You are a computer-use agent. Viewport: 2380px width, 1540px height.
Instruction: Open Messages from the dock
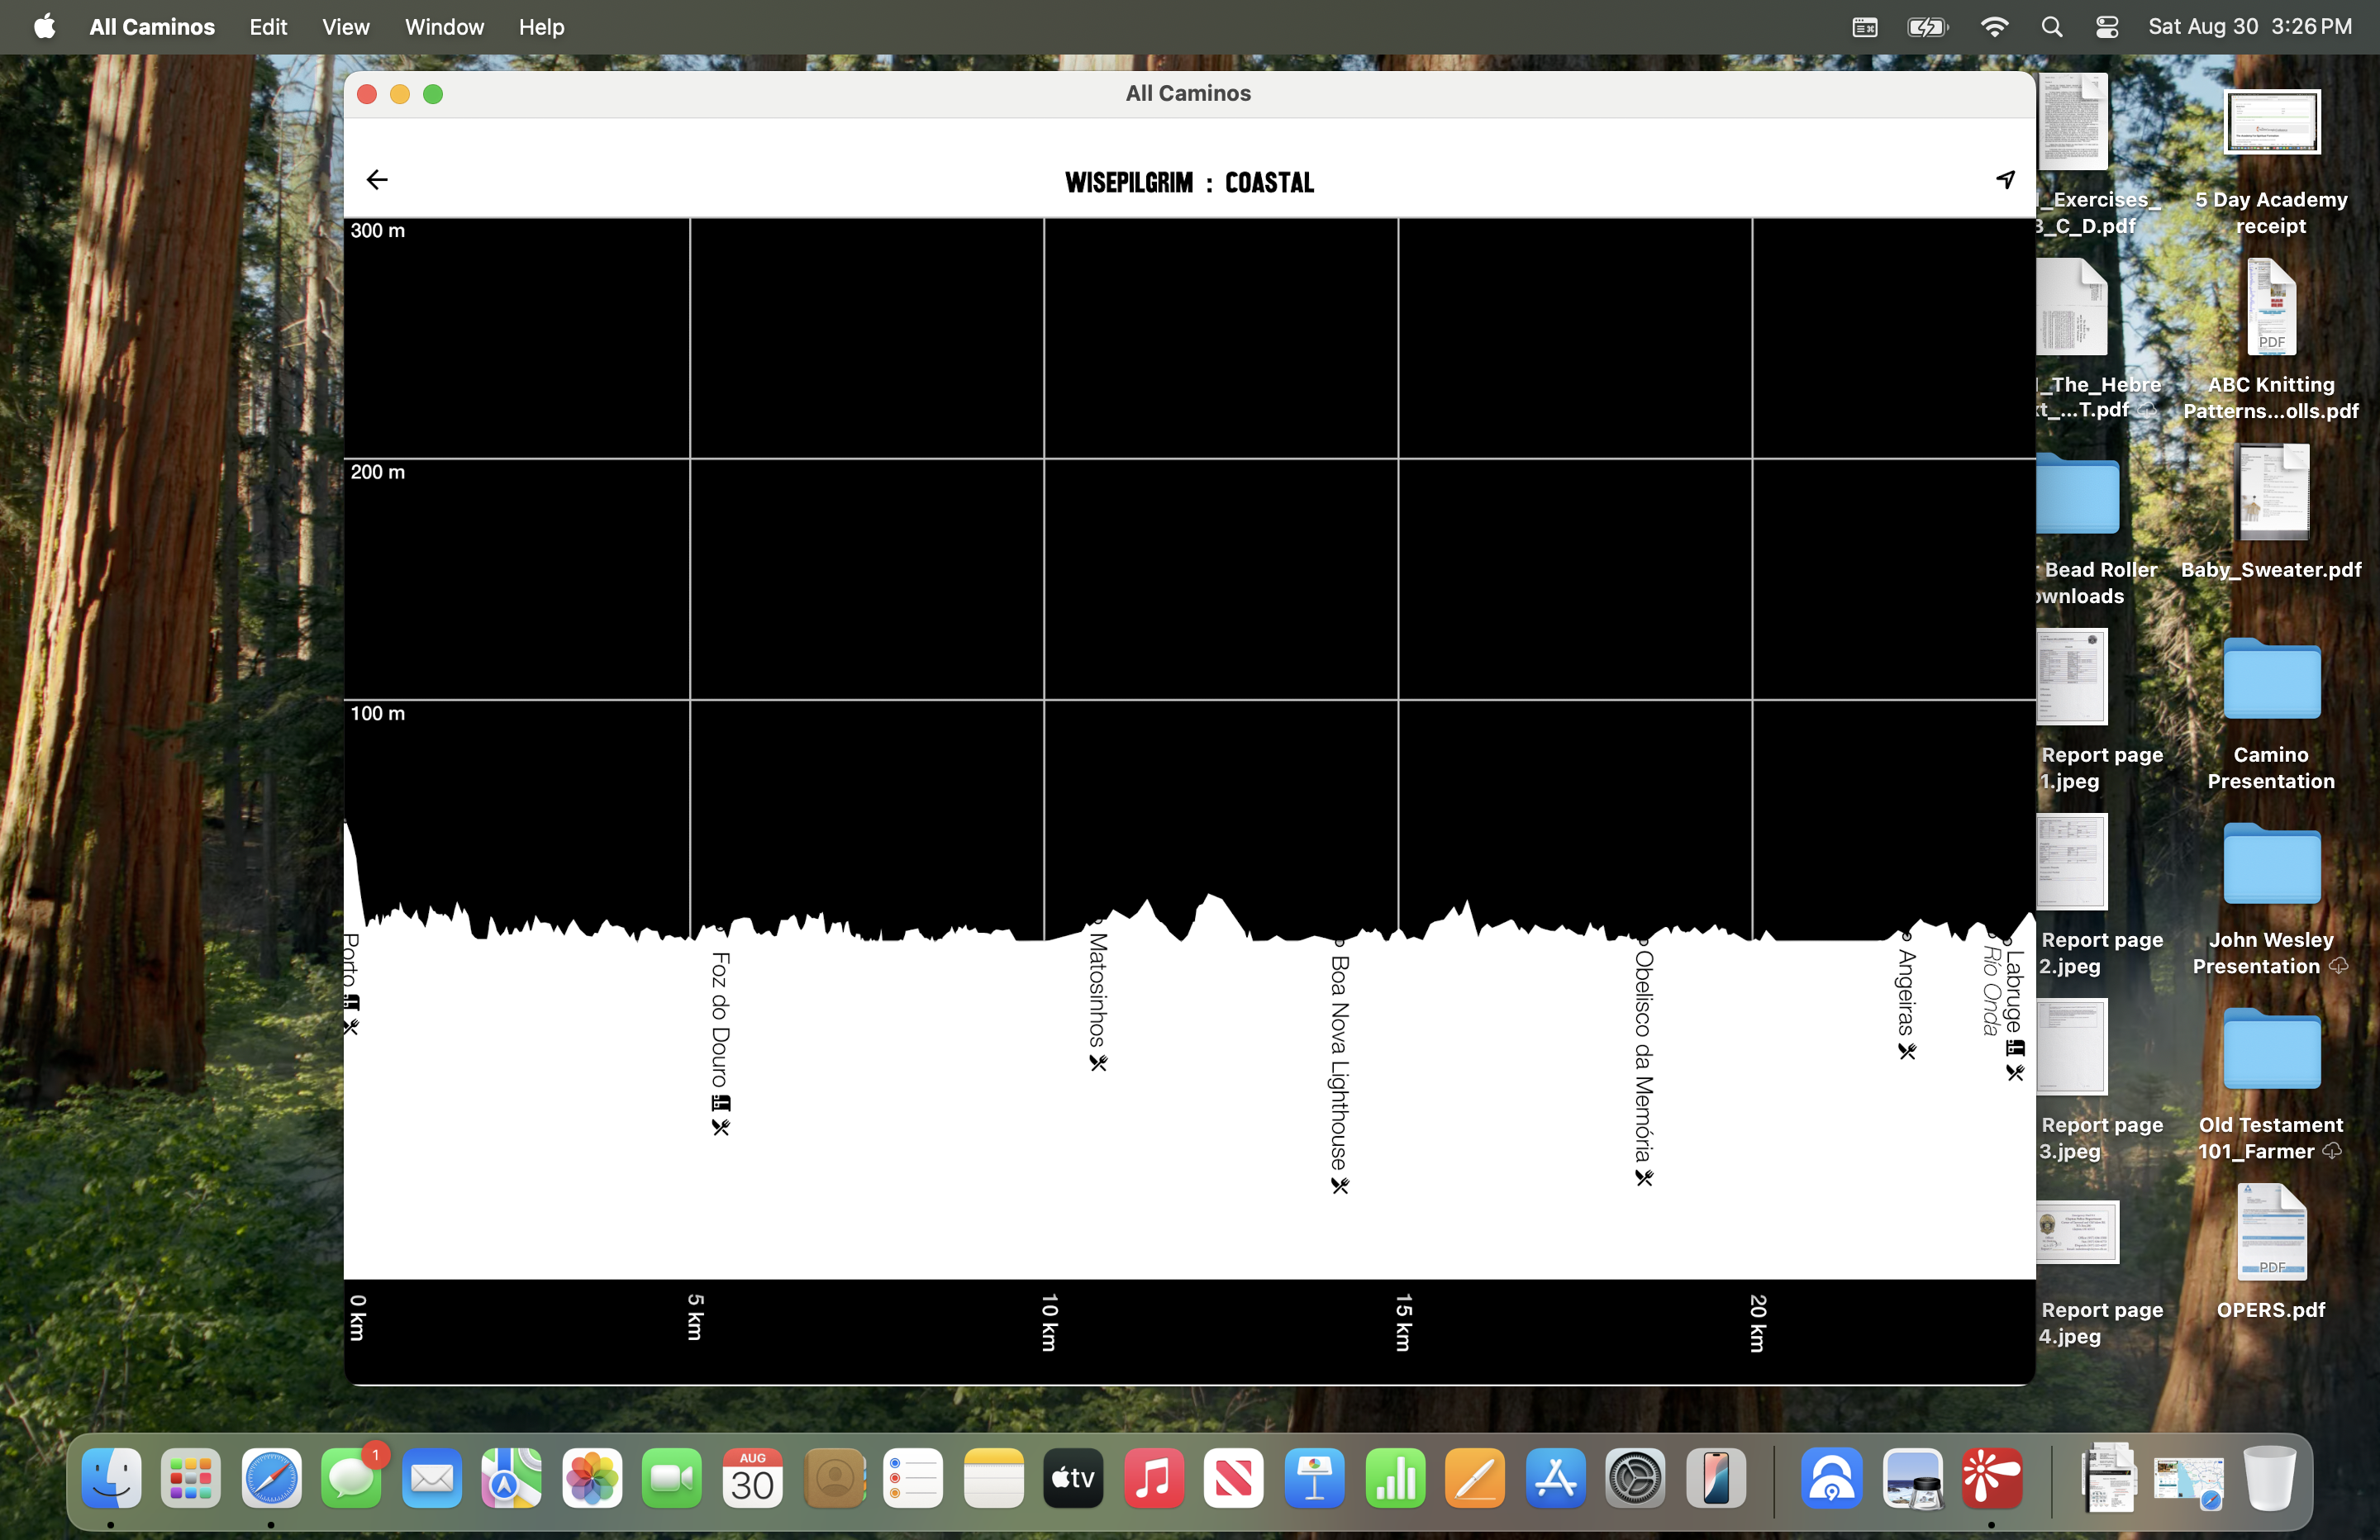351,1478
